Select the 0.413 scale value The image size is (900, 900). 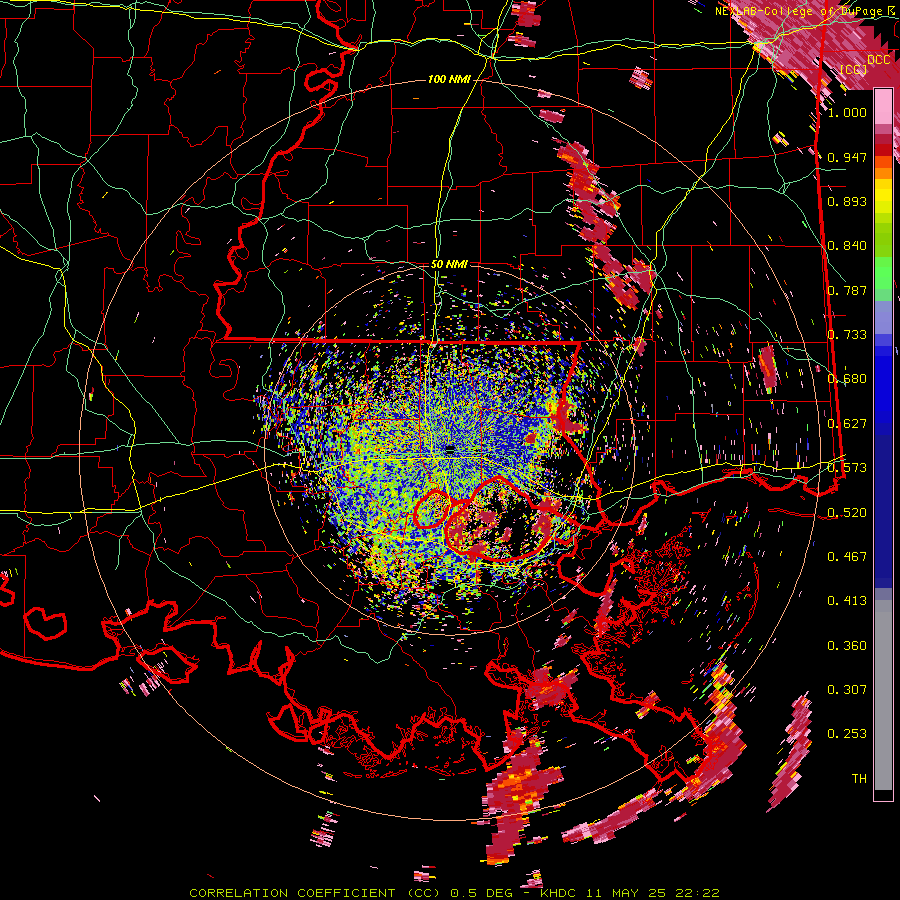pyautogui.click(x=847, y=601)
